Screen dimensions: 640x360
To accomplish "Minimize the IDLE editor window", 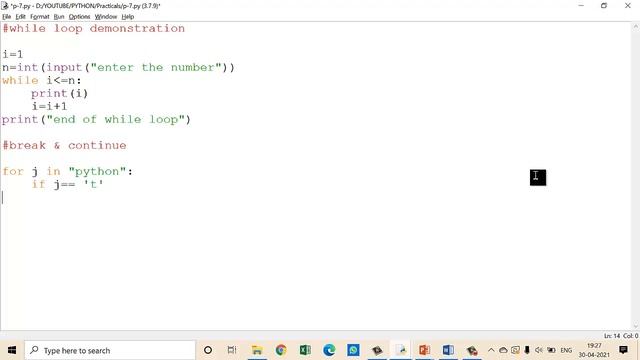I will coord(581,6).
